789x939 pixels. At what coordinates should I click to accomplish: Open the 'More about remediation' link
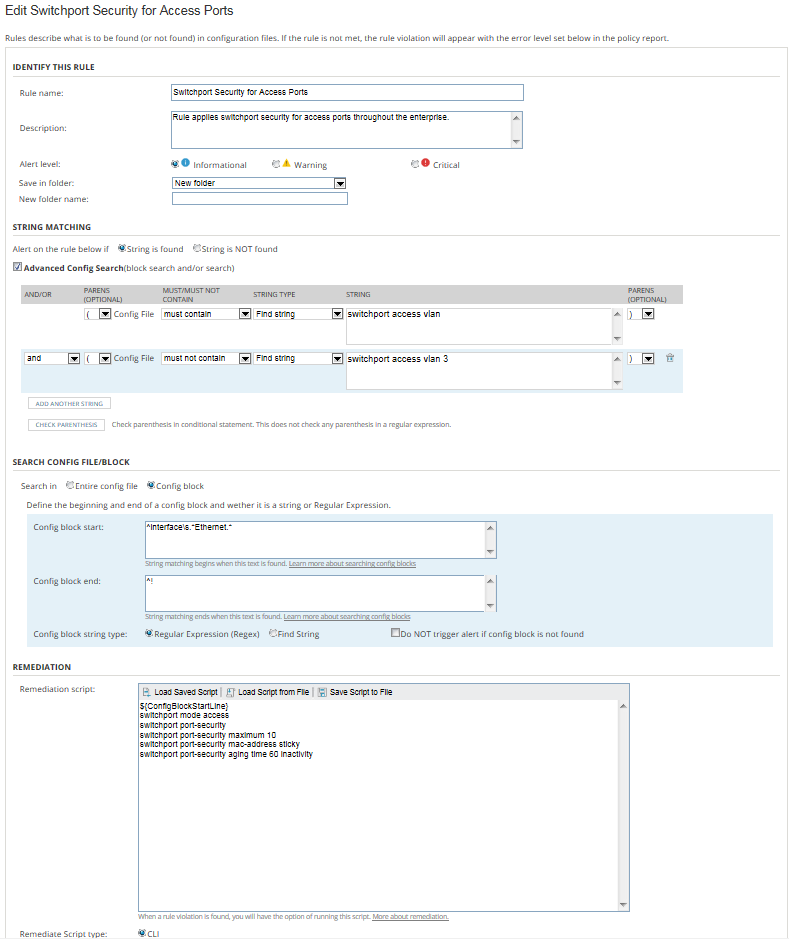[x=410, y=916]
